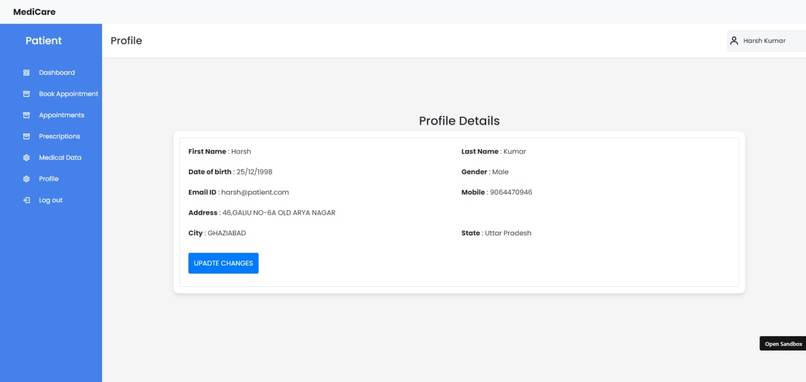806x382 pixels.
Task: Select Medical Data in sidebar
Action: (x=60, y=158)
